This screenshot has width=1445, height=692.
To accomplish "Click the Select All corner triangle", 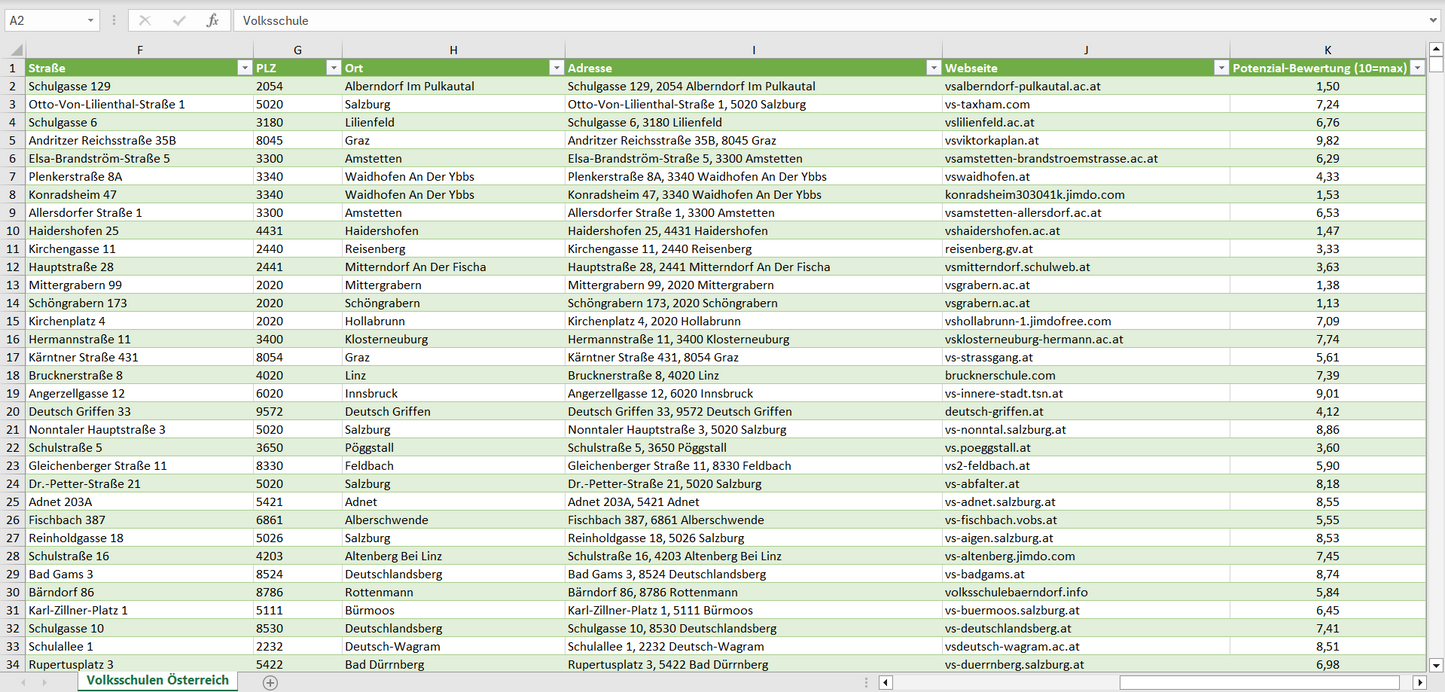I will [x=15, y=50].
